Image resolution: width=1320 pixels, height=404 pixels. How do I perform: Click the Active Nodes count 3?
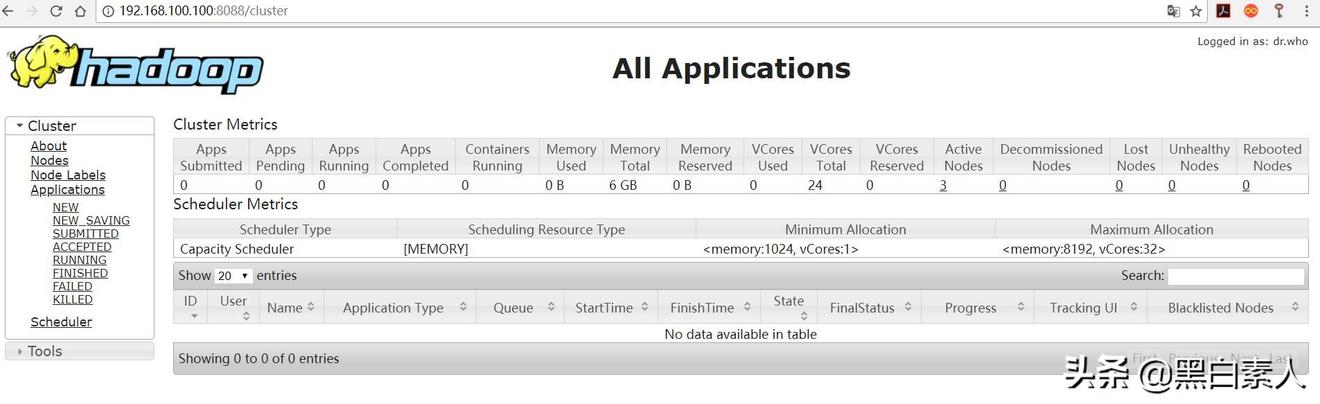pos(943,185)
